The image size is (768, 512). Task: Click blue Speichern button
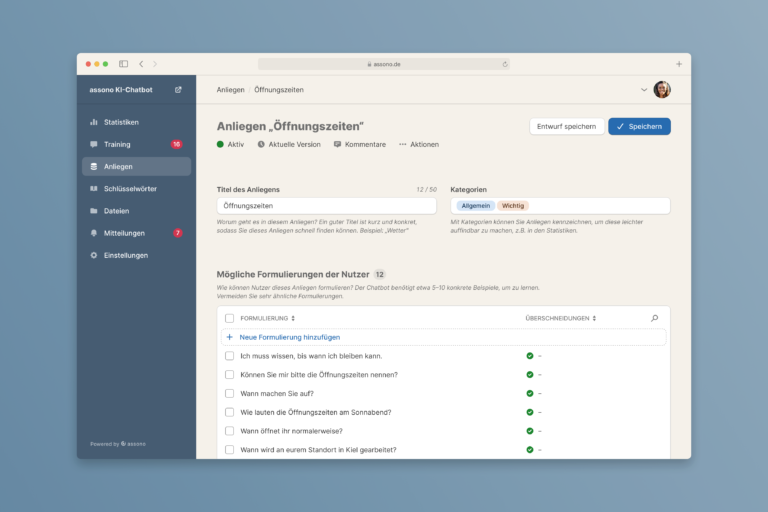pos(639,126)
